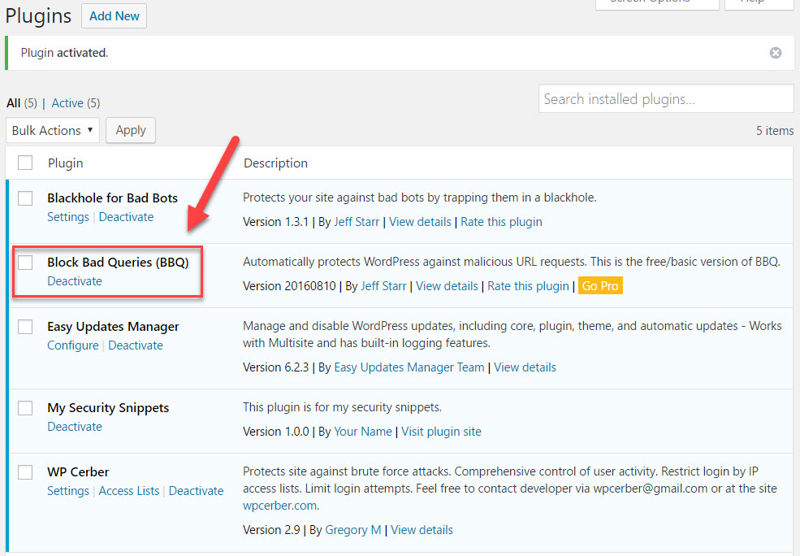
Task: Click Rate this plugin for Blackhole
Action: click(x=502, y=222)
